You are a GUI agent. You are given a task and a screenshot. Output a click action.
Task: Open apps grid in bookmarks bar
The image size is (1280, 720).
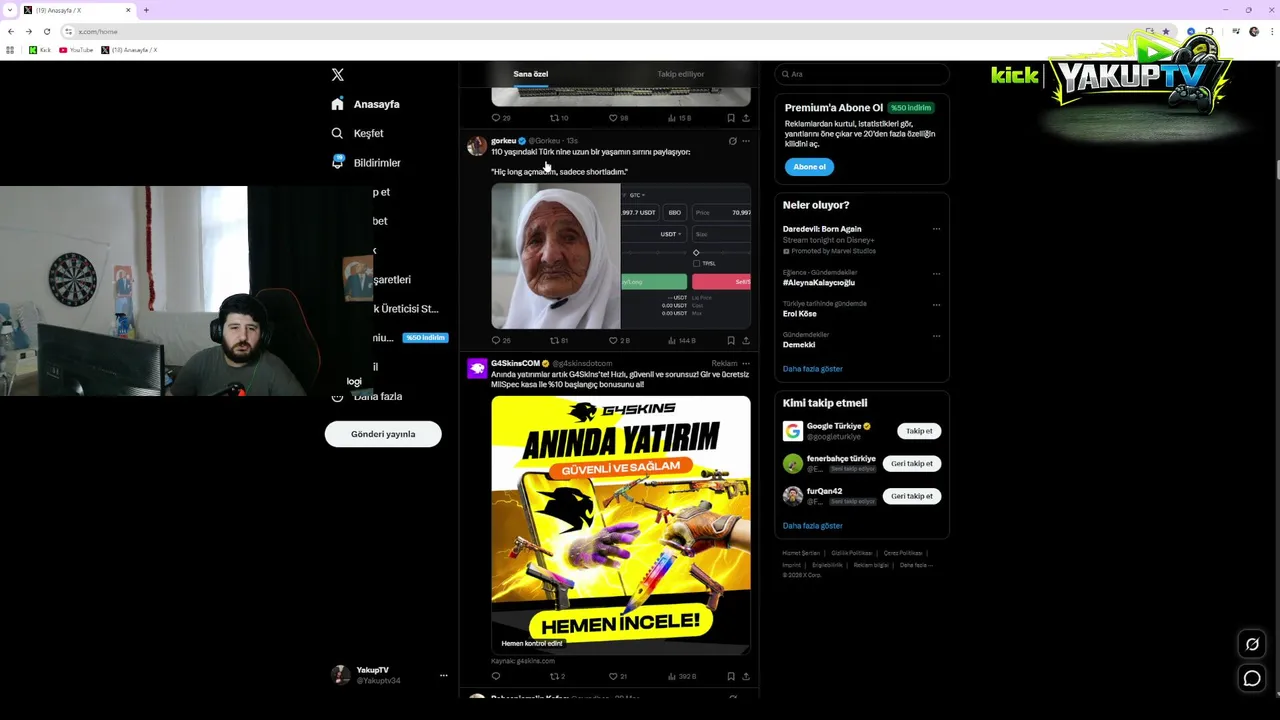[10, 50]
